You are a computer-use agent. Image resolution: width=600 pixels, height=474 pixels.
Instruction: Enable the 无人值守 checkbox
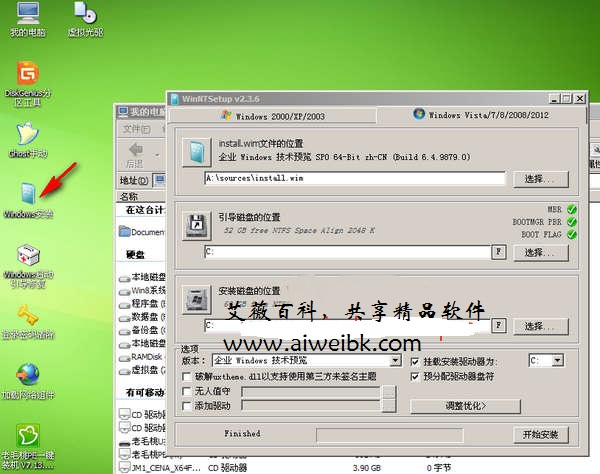(187, 391)
